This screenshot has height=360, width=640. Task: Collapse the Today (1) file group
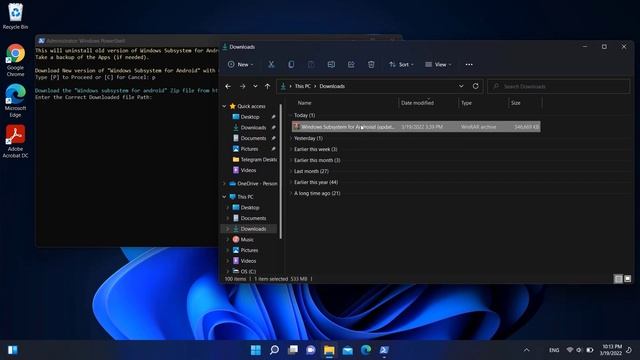coord(291,116)
